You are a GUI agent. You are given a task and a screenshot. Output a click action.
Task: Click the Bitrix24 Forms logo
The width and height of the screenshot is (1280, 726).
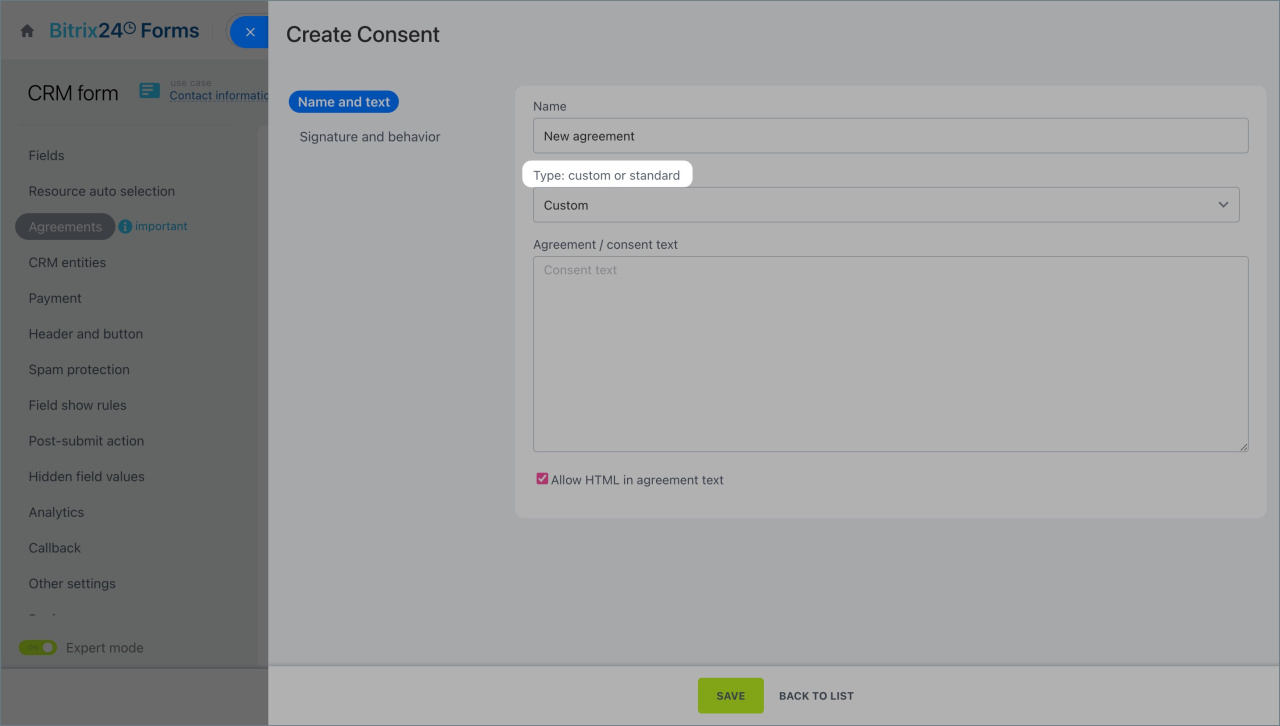click(x=124, y=31)
